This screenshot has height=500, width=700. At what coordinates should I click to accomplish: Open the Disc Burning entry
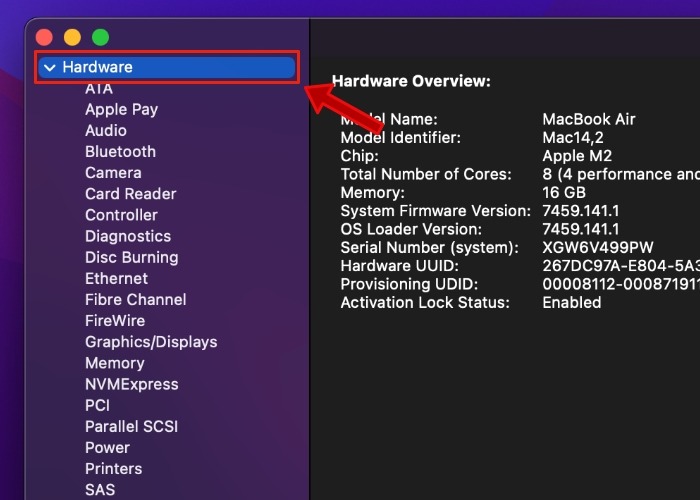point(132,257)
